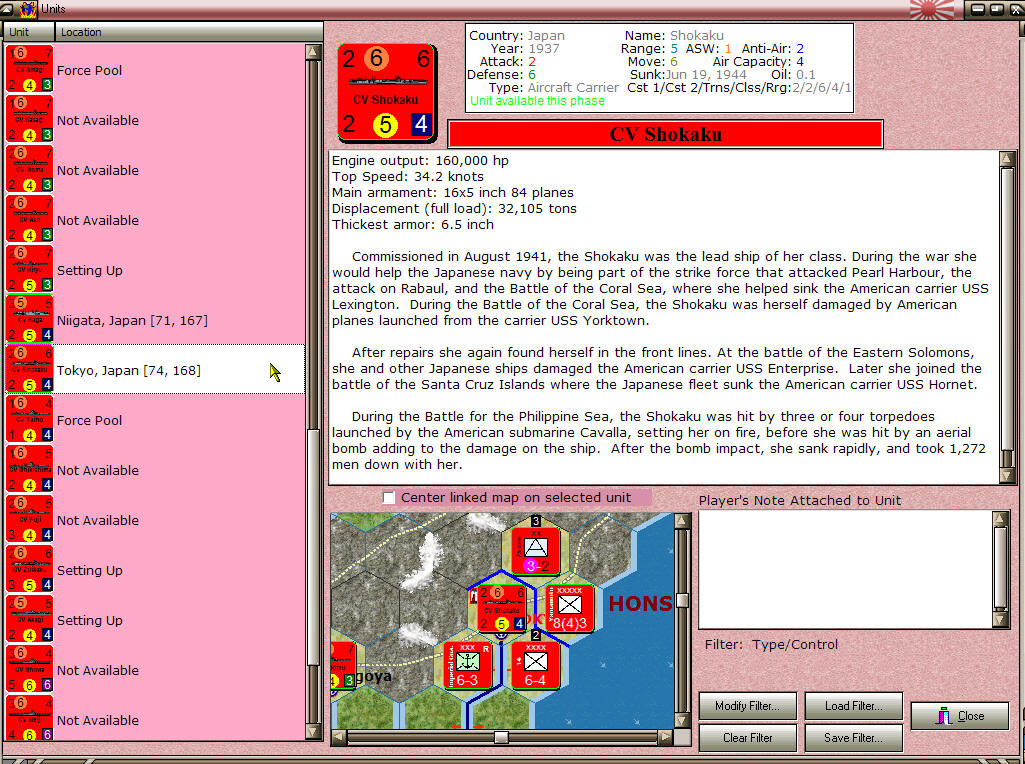Click the 6-4 army counter on map

[535, 665]
